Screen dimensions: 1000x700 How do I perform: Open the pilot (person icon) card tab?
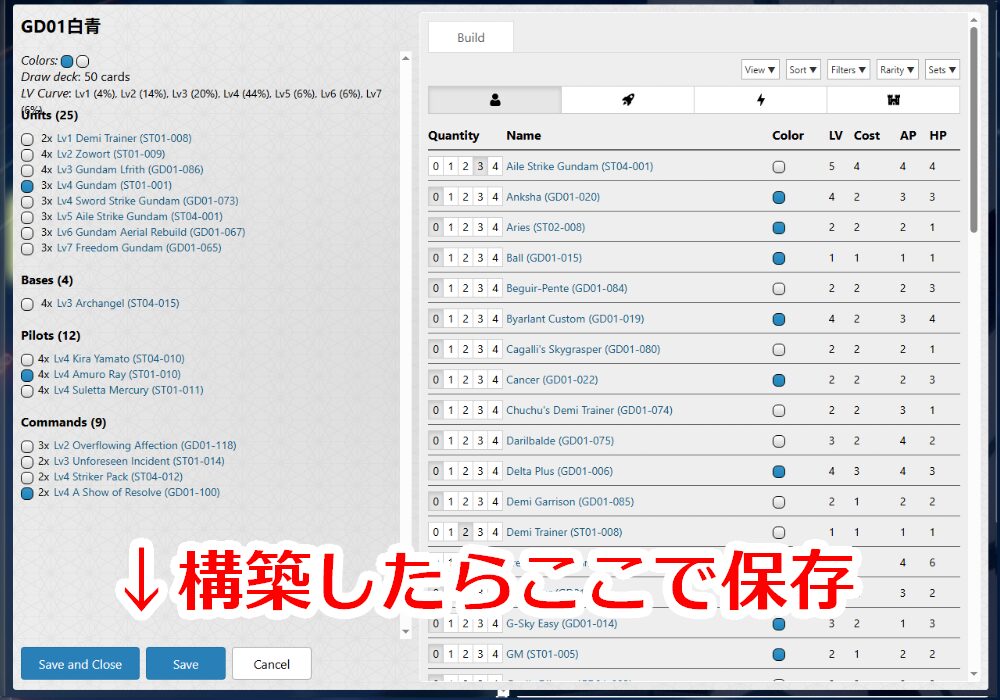point(495,100)
